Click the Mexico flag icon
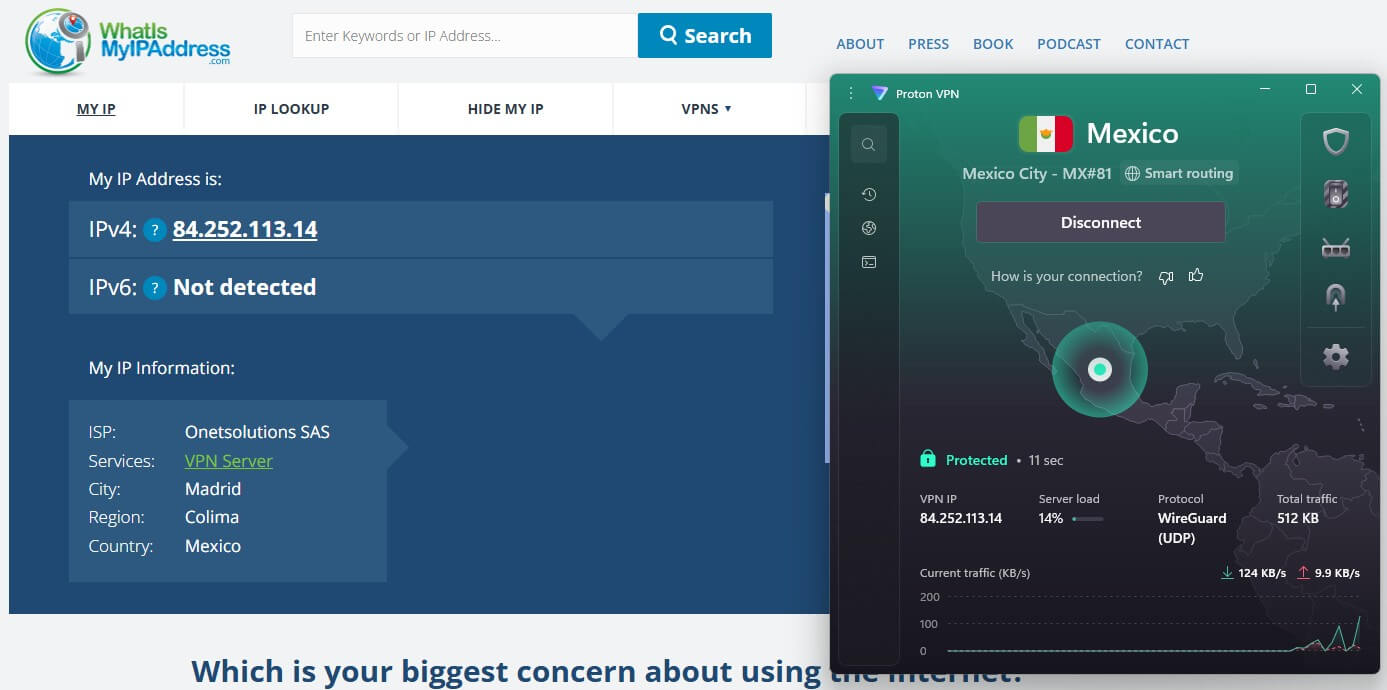Screen dimensions: 1387x690 tap(1045, 133)
